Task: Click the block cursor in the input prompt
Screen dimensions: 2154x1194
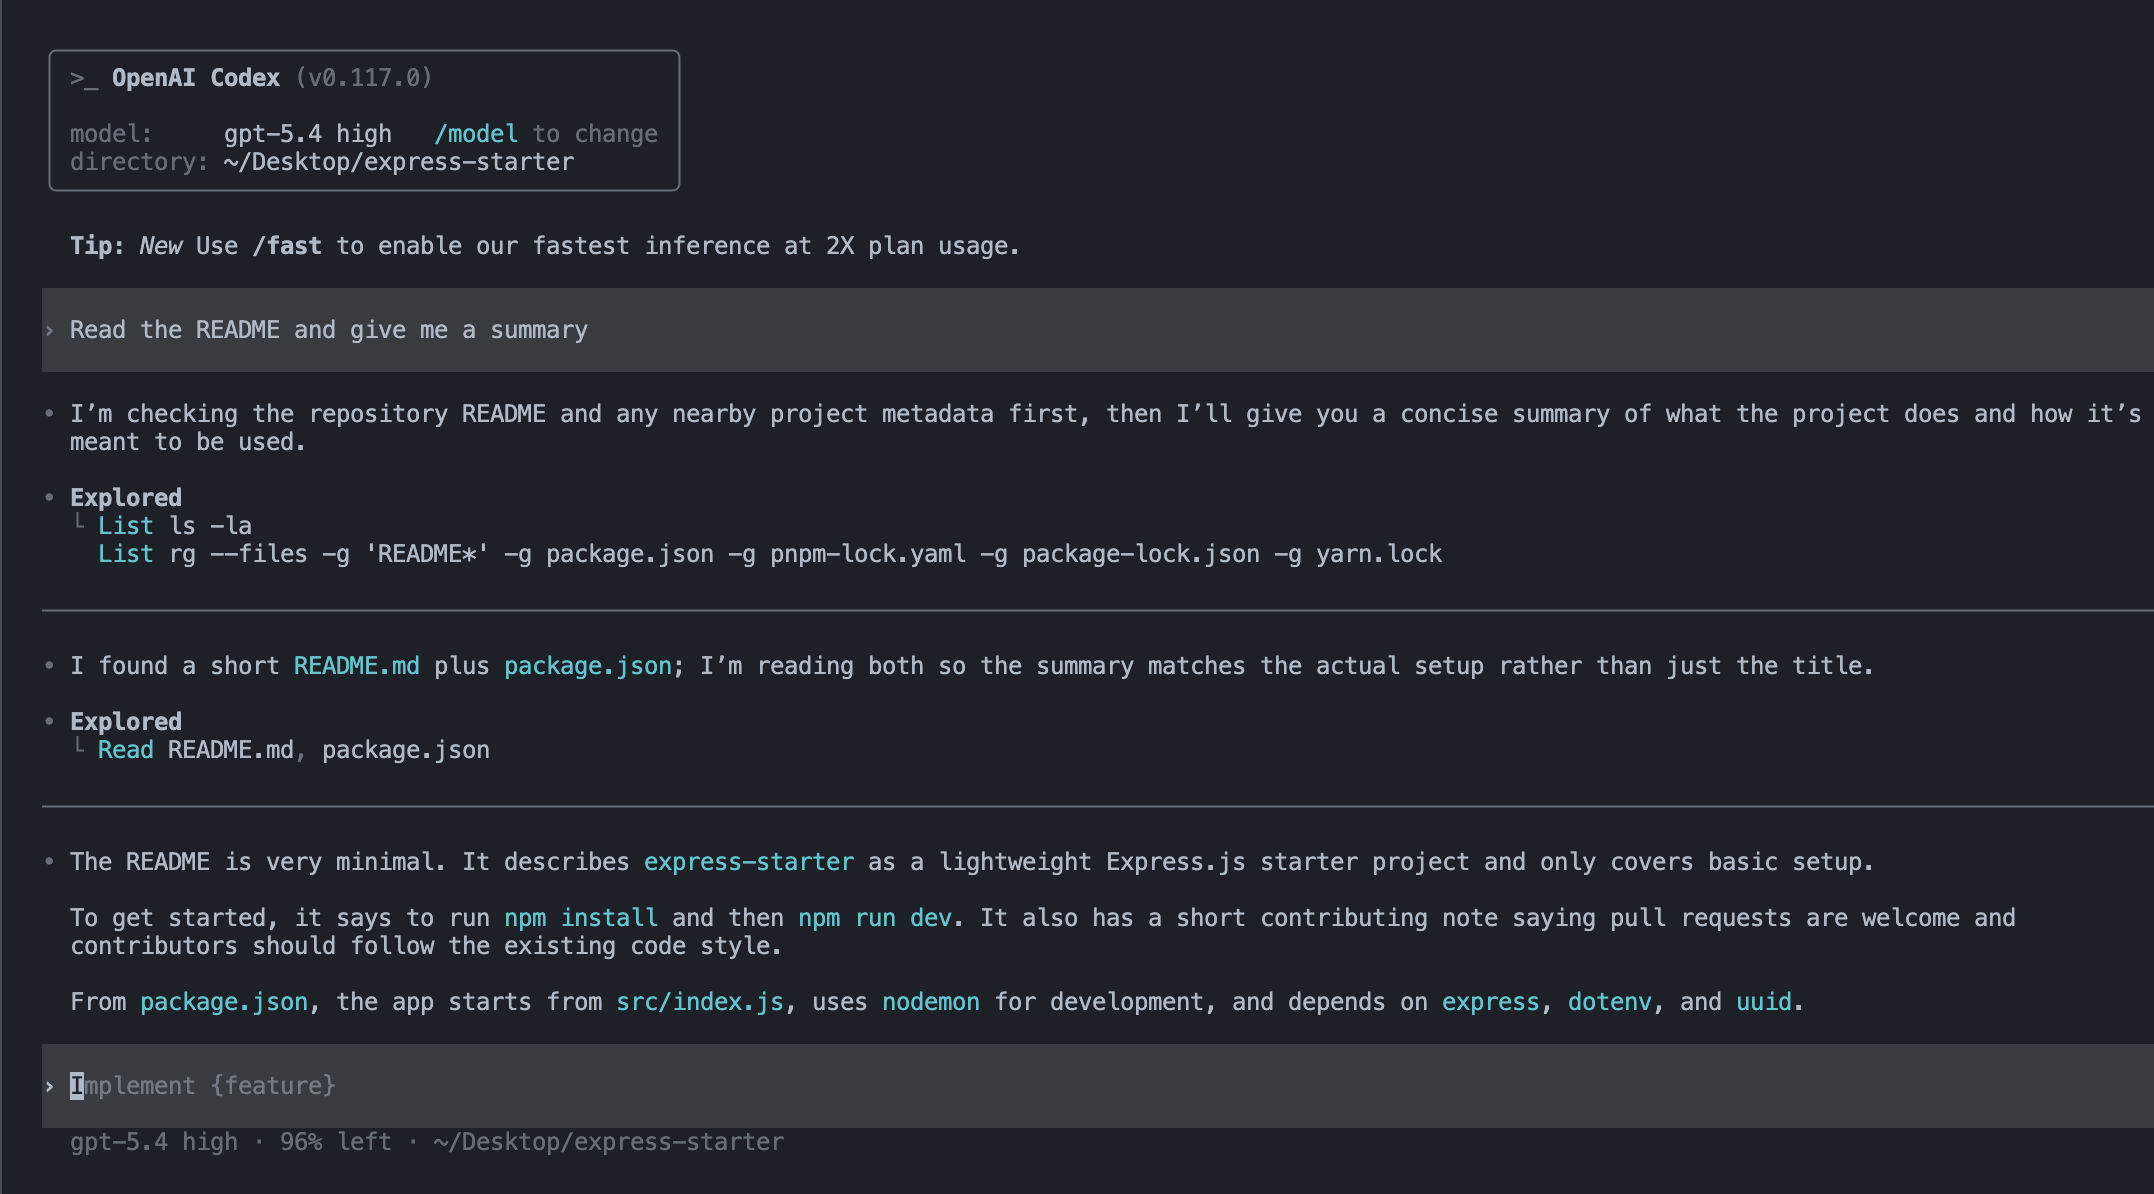Action: pos(75,1085)
